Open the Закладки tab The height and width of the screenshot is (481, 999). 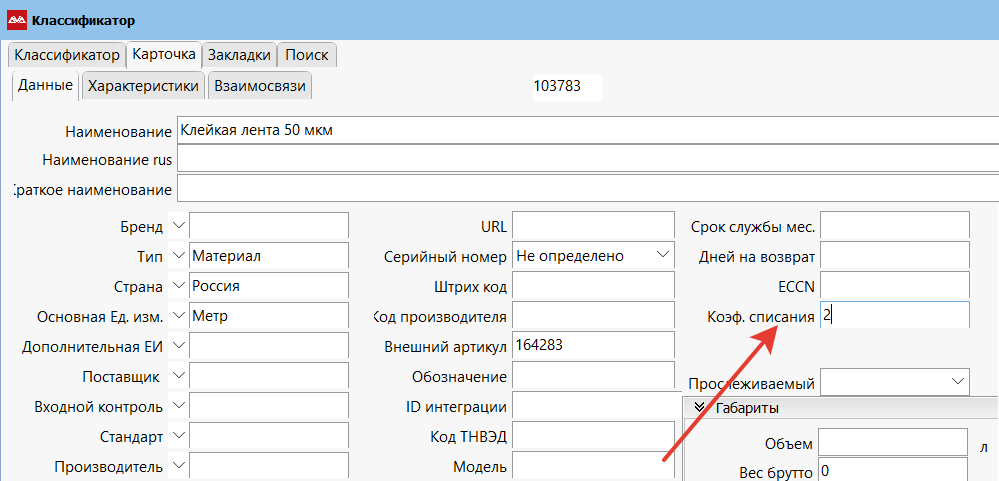[239, 54]
